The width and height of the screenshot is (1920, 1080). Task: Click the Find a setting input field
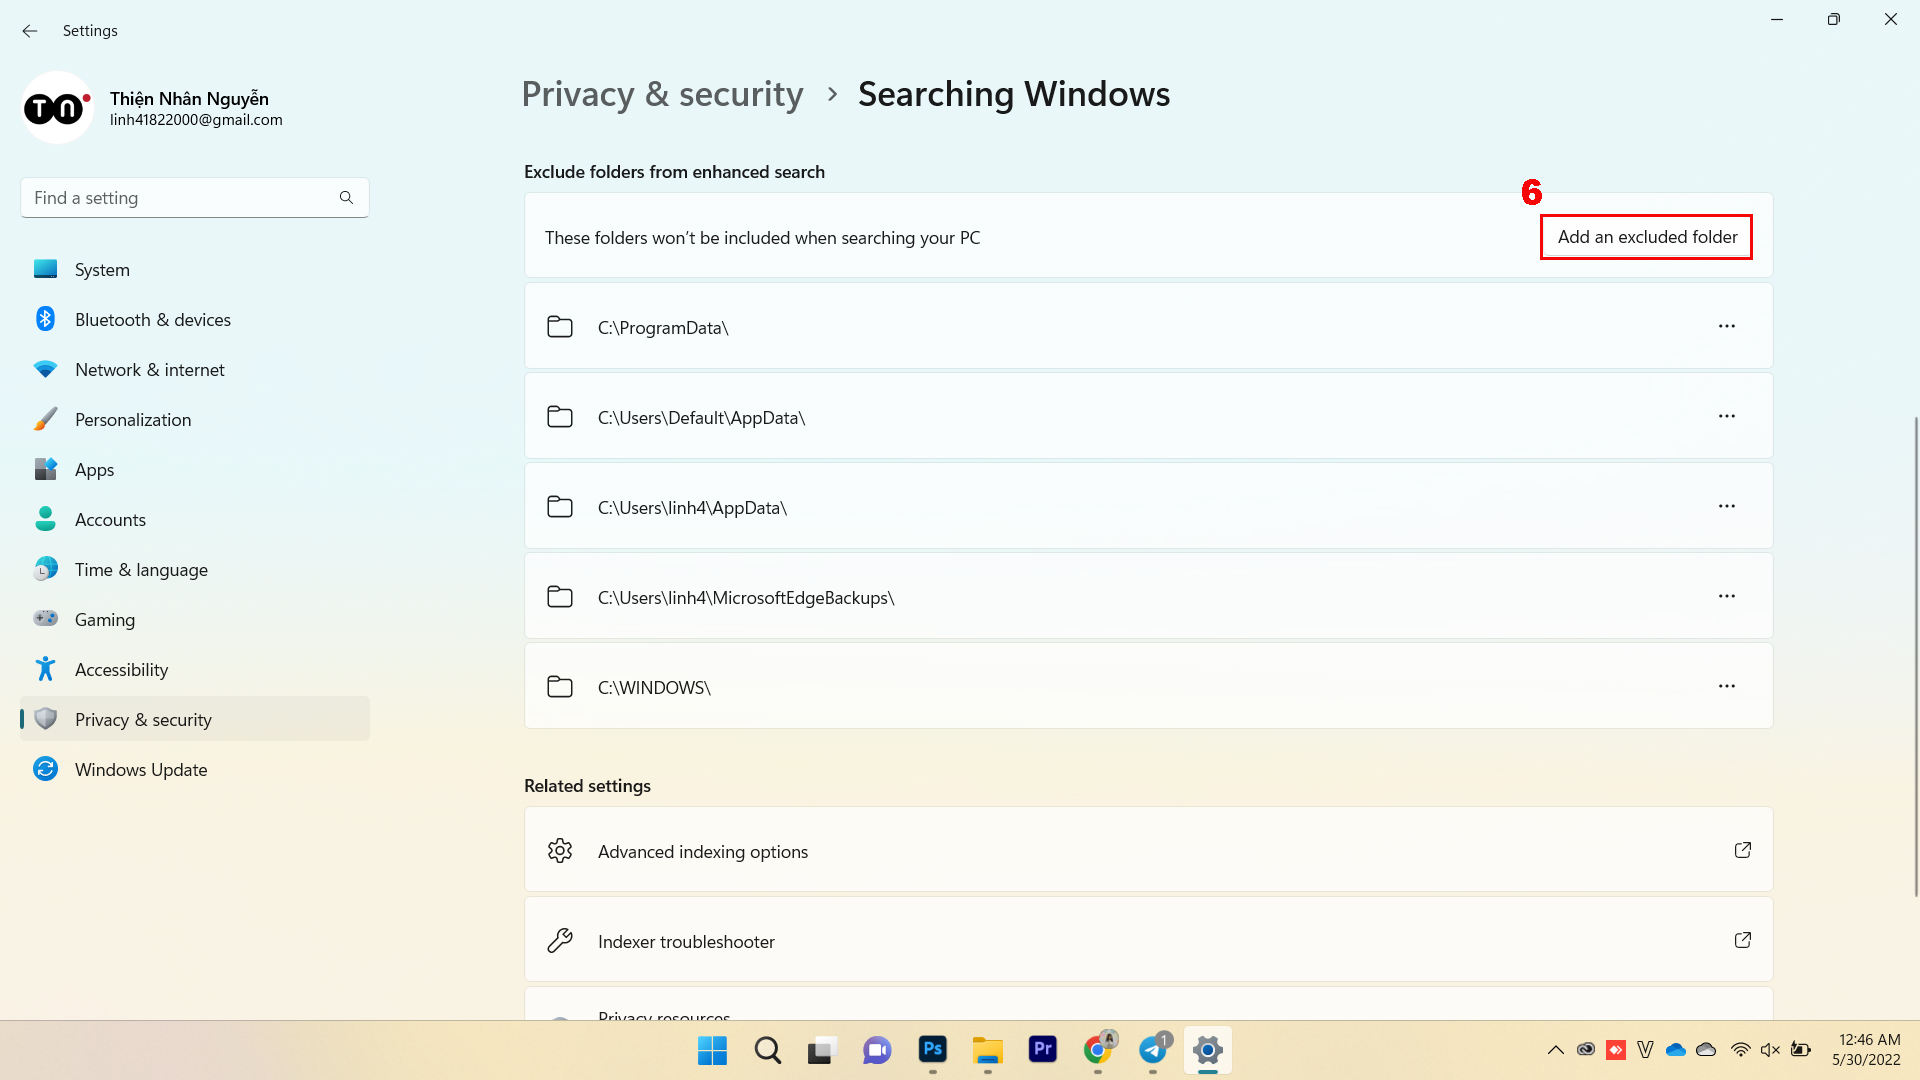point(194,198)
